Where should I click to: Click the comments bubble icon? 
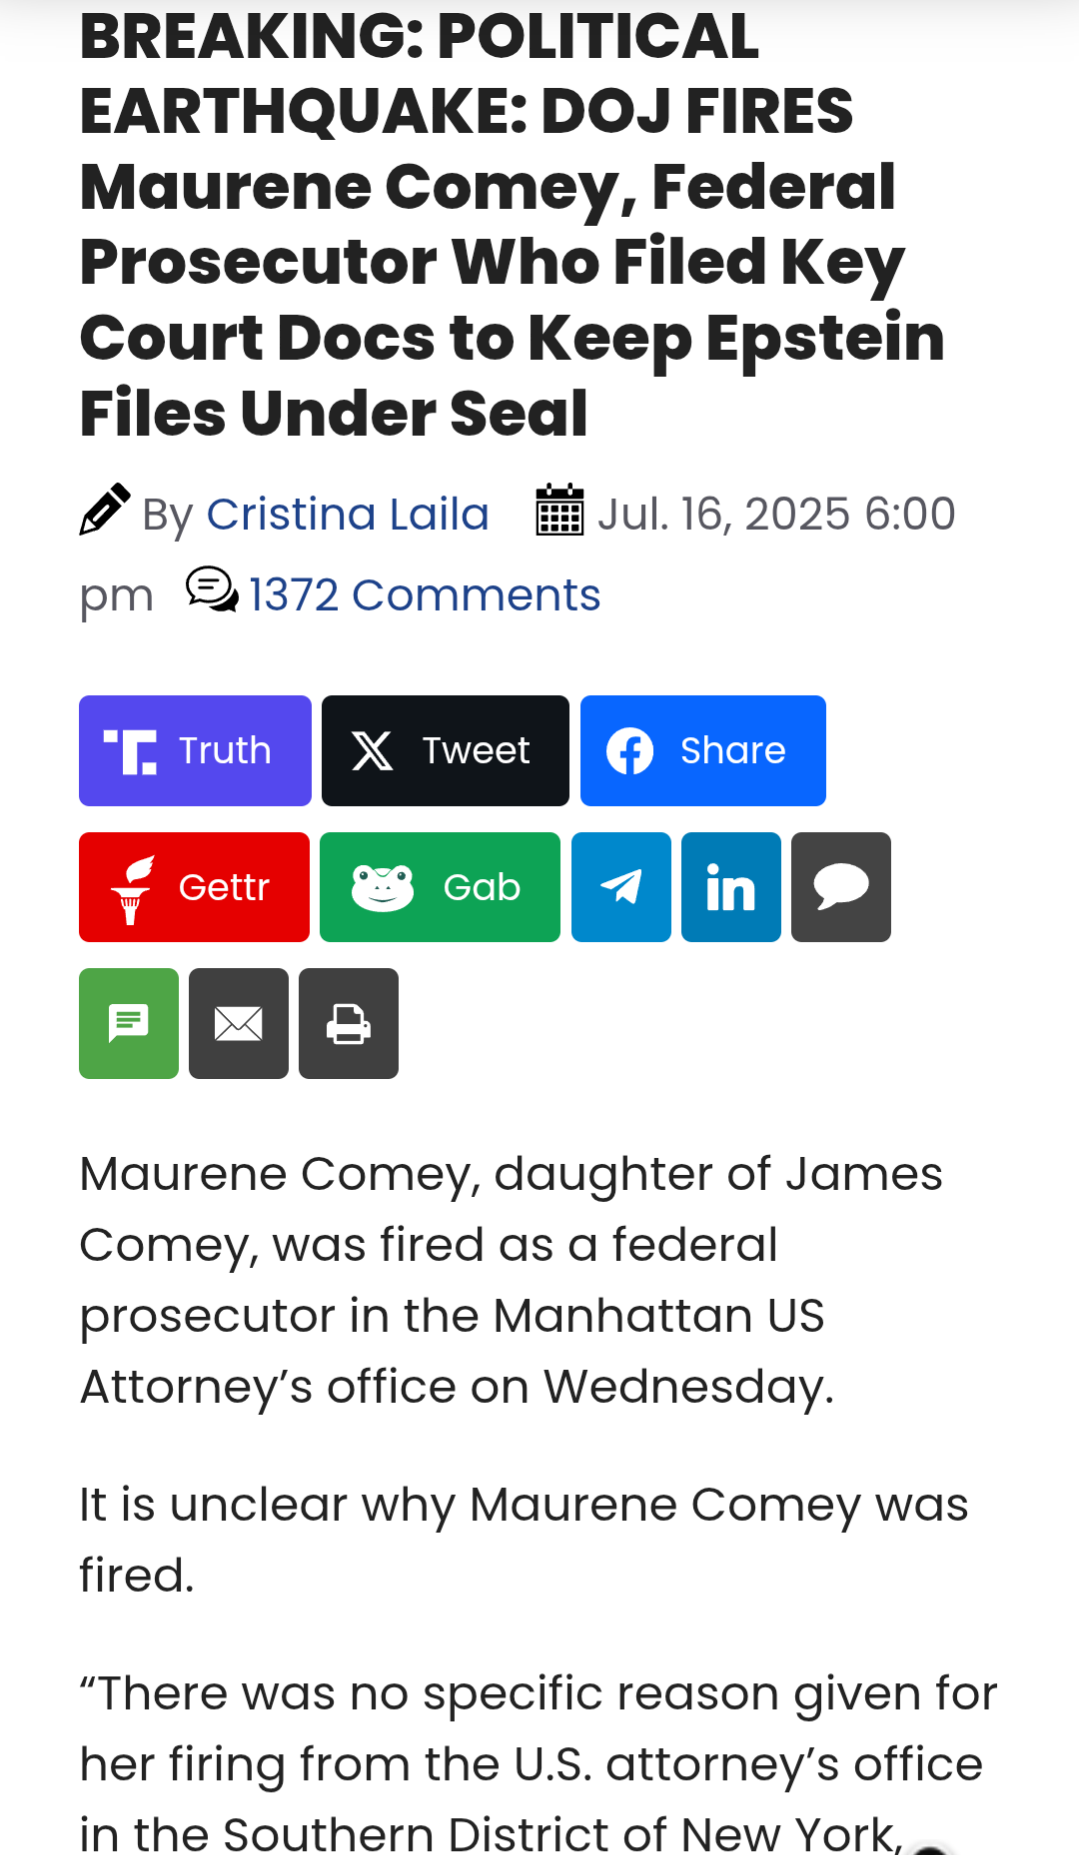[x=212, y=590]
